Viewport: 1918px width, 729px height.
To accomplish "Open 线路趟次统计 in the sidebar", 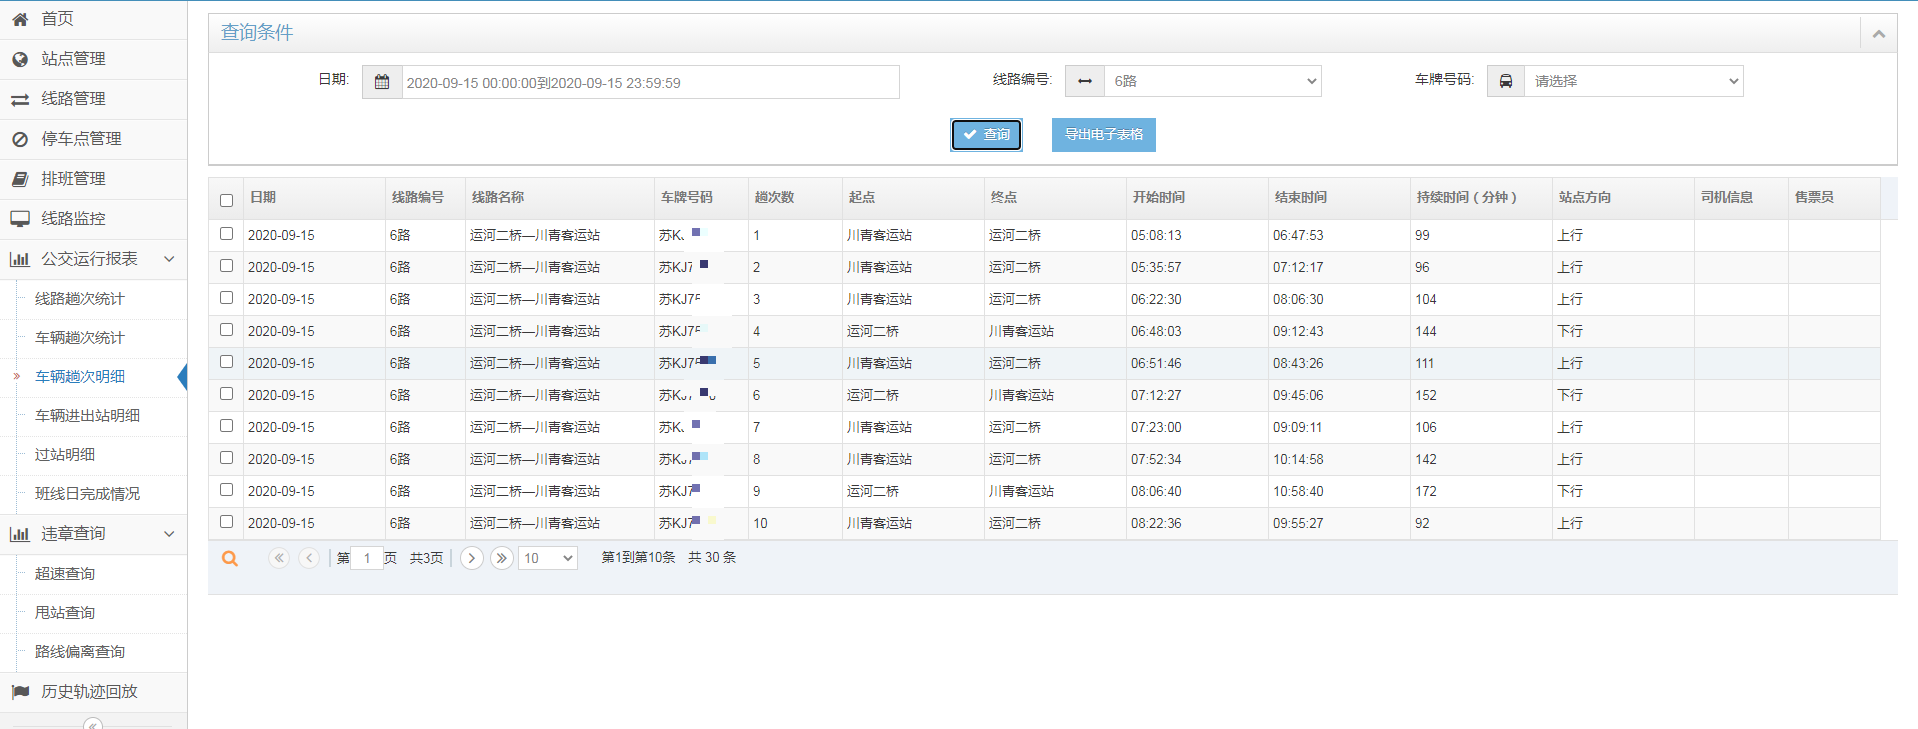I will click(x=80, y=298).
